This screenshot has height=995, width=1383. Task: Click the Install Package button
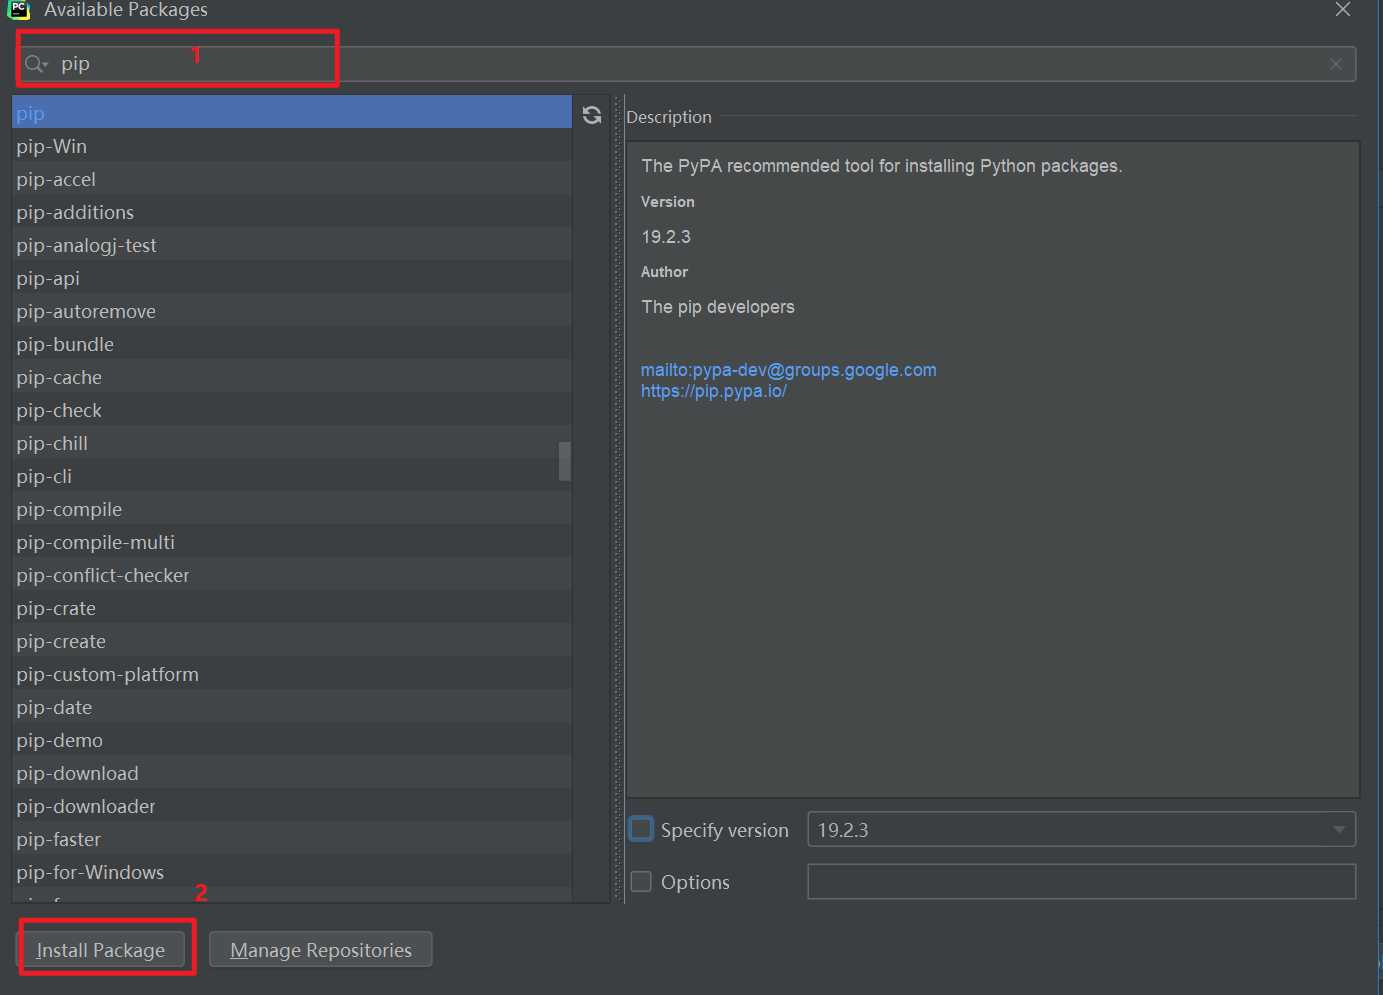point(100,950)
